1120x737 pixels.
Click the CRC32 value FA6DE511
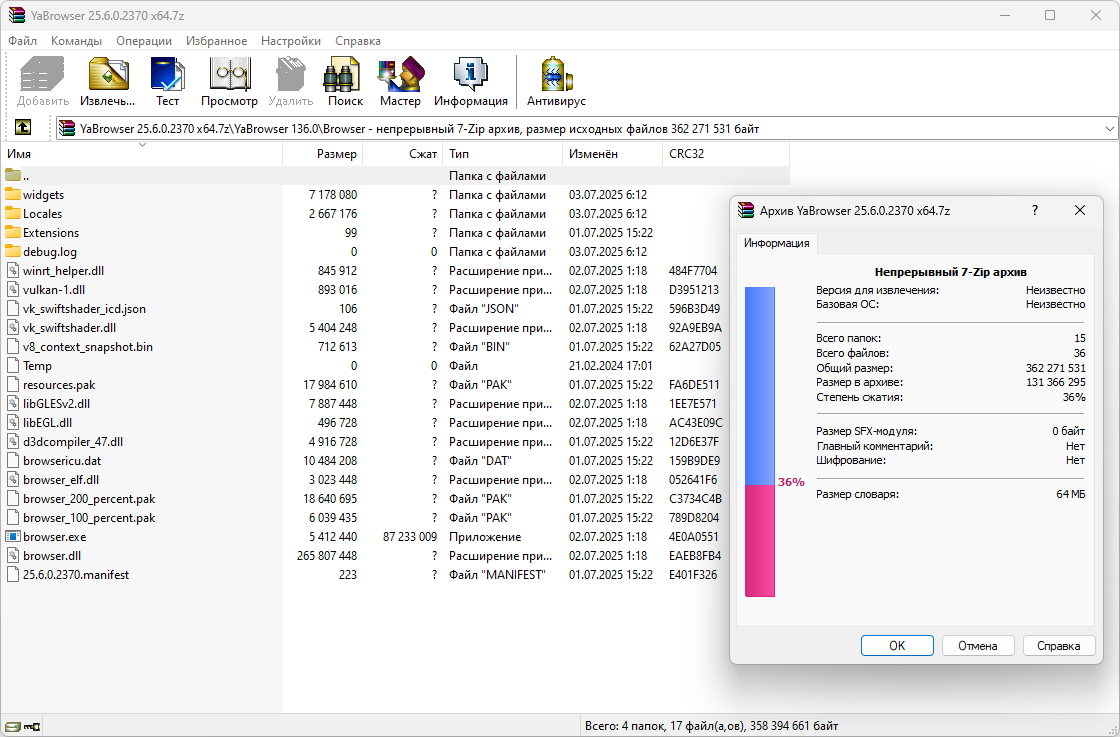point(694,384)
